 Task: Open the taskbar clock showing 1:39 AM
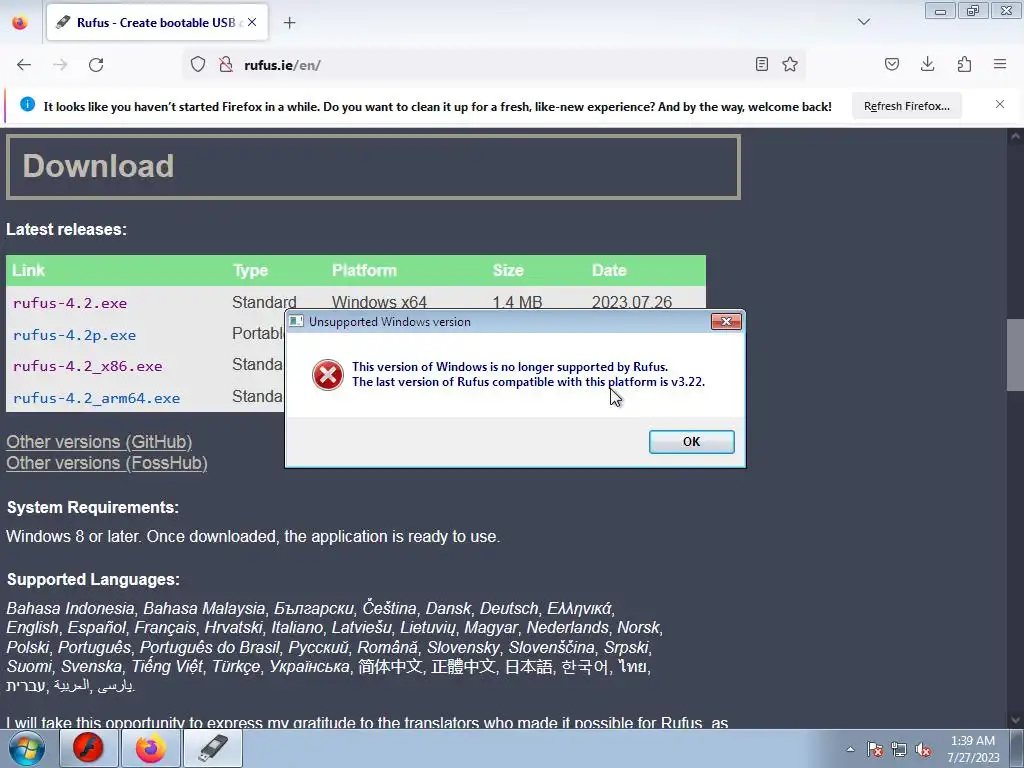click(x=973, y=749)
